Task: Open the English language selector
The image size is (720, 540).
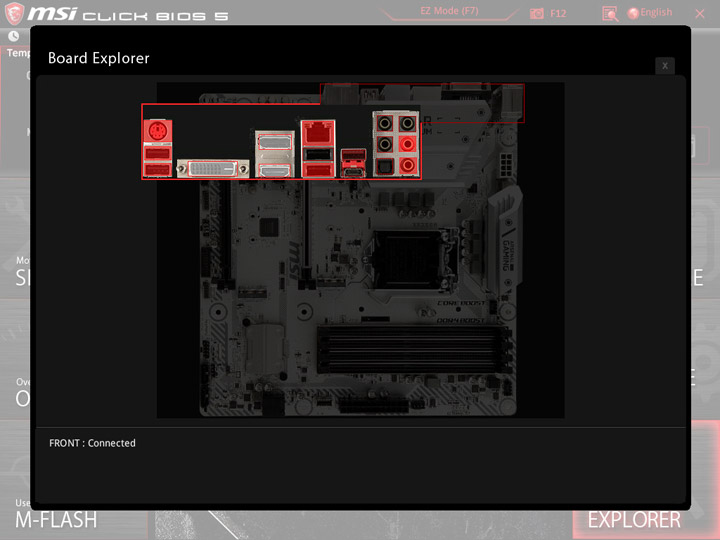Action: (x=650, y=13)
